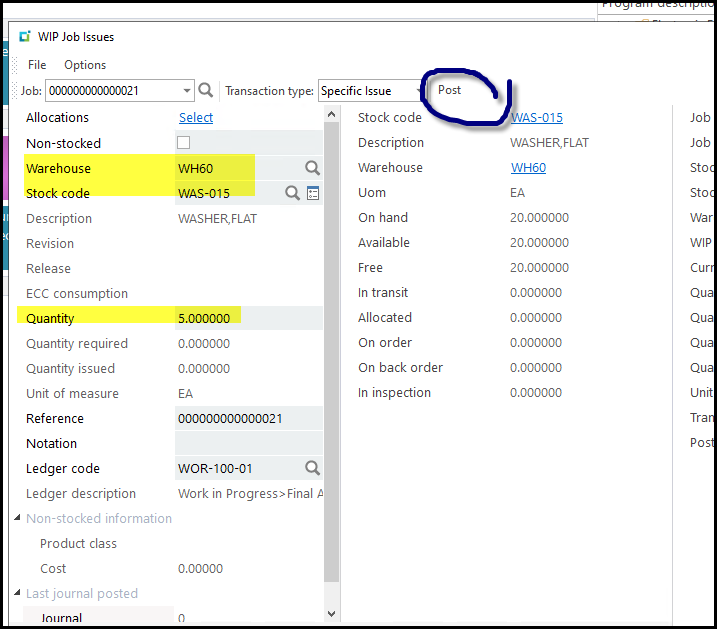The width and height of the screenshot is (717, 629).
Task: Collapse the Last journal posted section
Action: (17, 594)
